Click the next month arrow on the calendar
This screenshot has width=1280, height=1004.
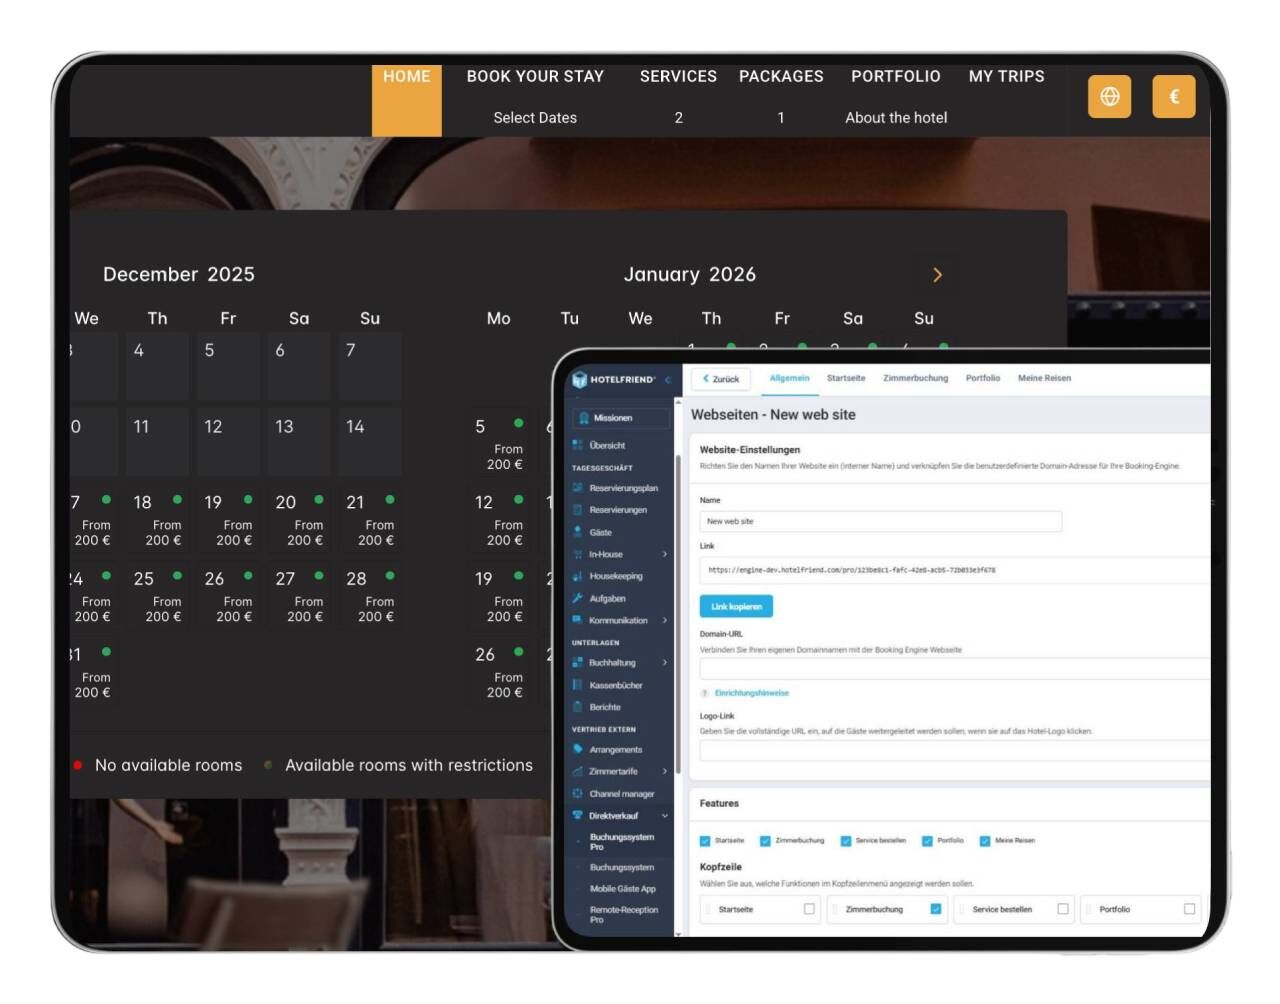937,274
